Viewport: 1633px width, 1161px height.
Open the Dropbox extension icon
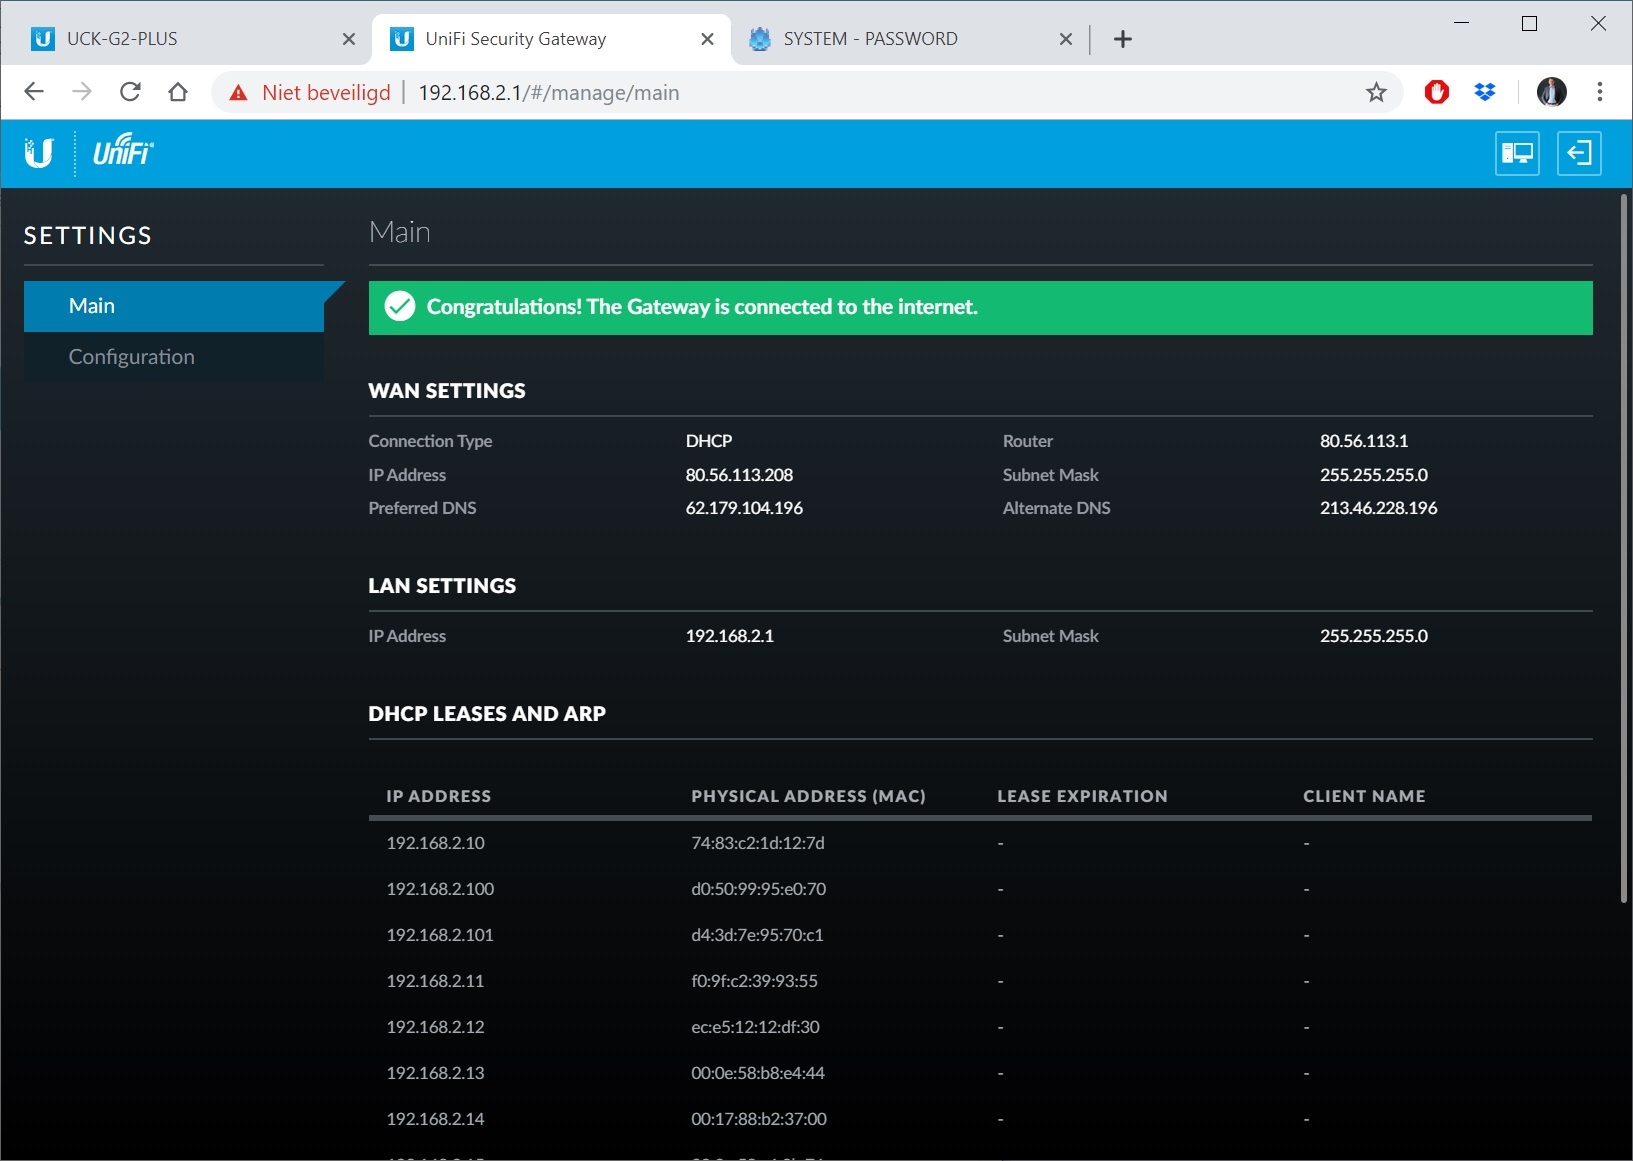(x=1485, y=93)
